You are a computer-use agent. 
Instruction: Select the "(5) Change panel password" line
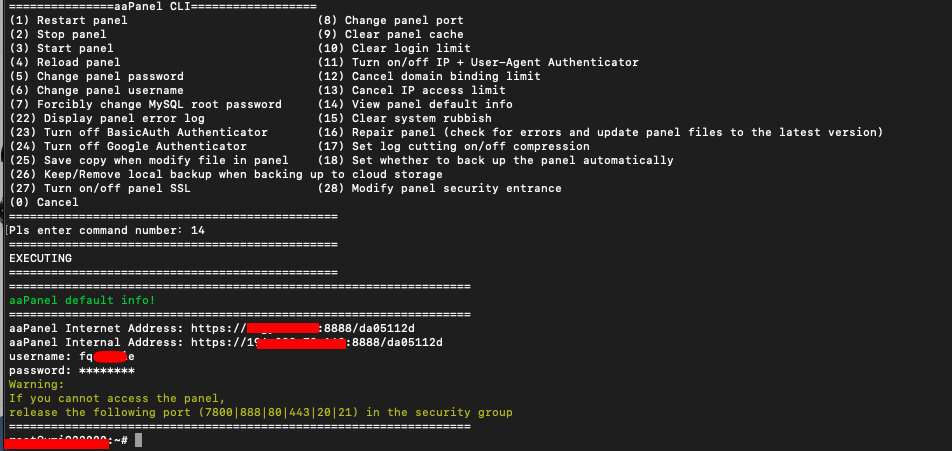96,76
